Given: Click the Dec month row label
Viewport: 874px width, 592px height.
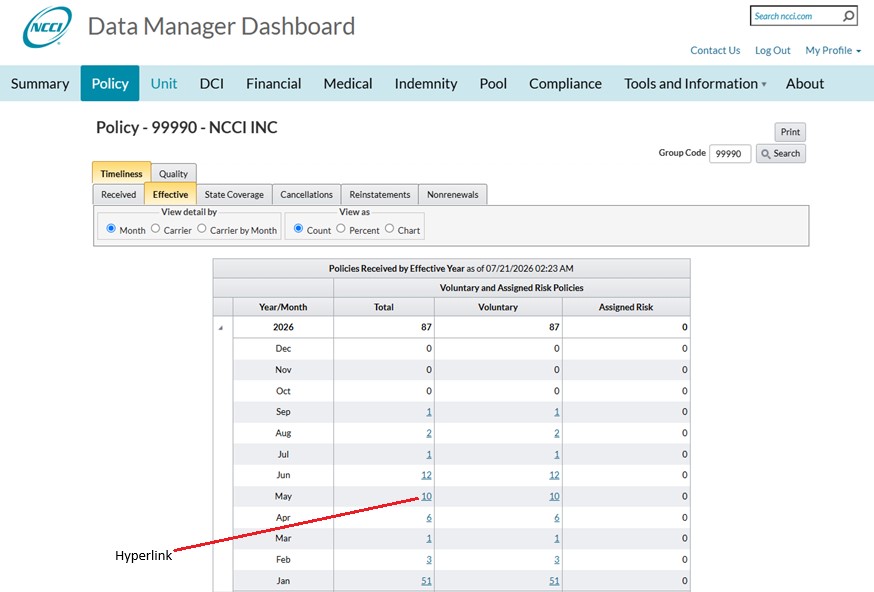Looking at the screenshot, I should 283,348.
